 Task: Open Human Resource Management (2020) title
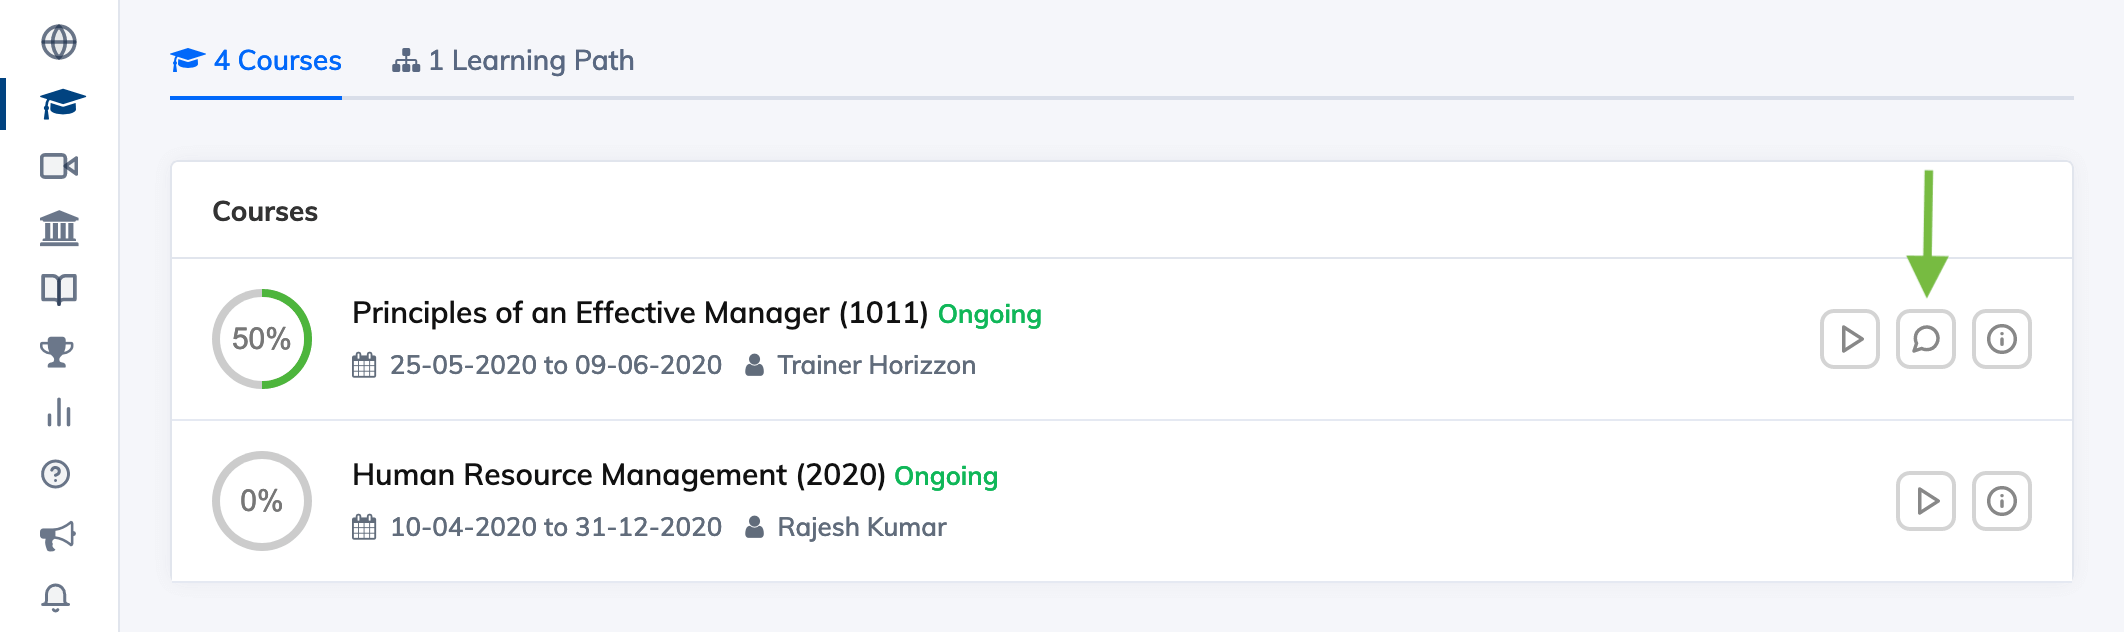click(x=619, y=475)
